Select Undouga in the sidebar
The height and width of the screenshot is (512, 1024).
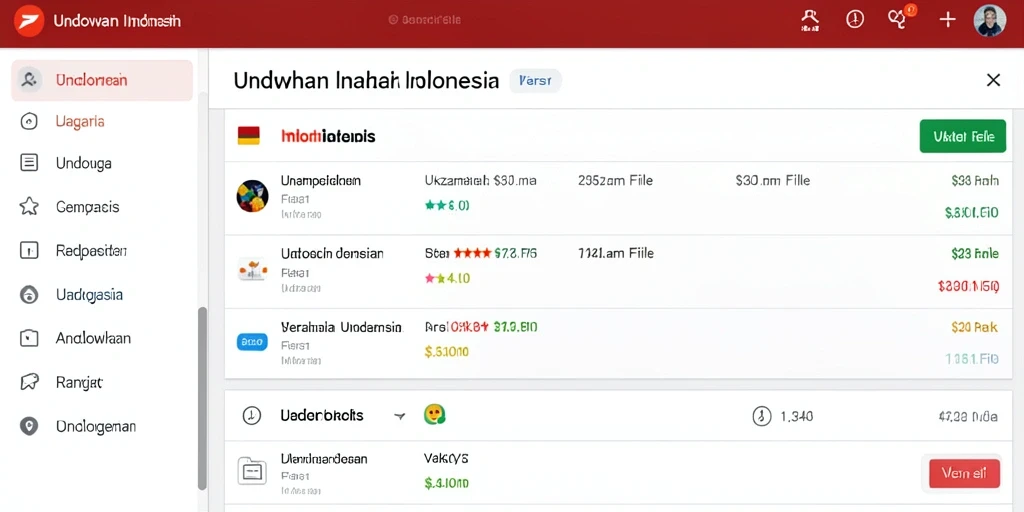click(84, 163)
